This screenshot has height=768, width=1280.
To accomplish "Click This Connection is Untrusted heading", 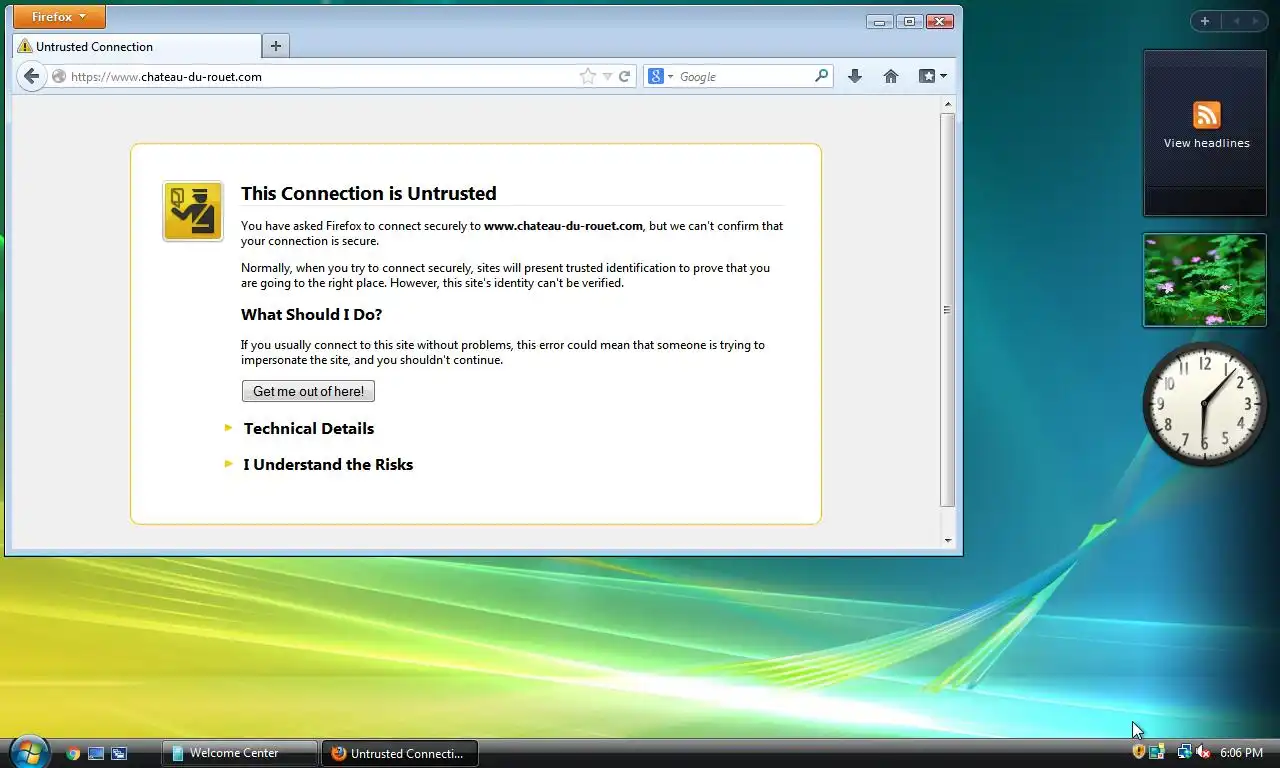I will point(369,193).
